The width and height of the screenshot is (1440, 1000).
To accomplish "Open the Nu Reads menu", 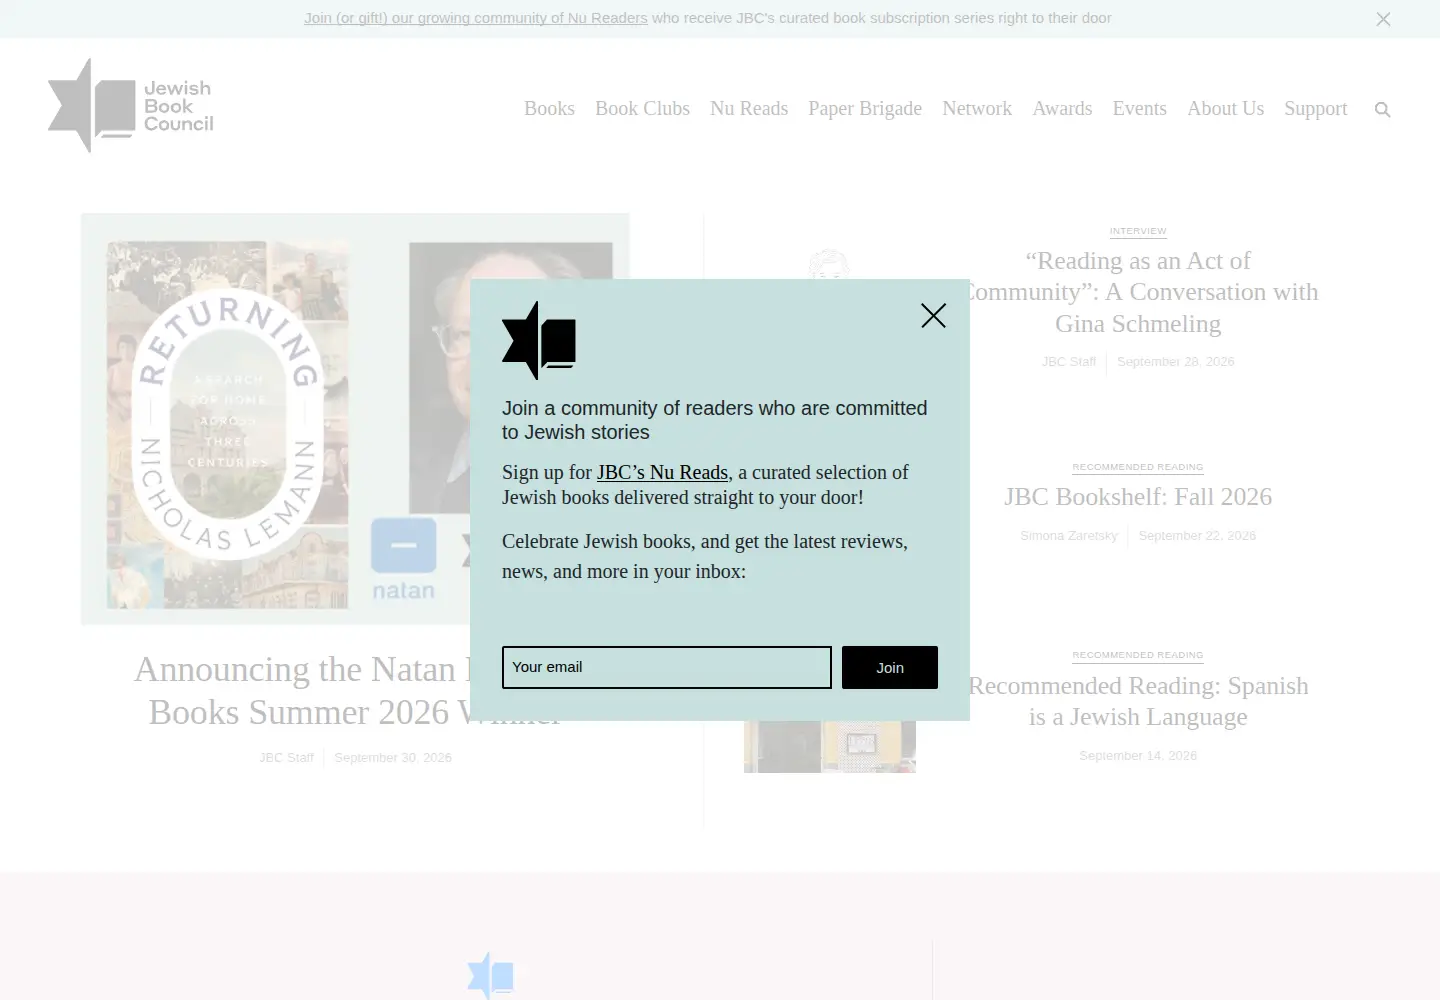I will pos(749,109).
